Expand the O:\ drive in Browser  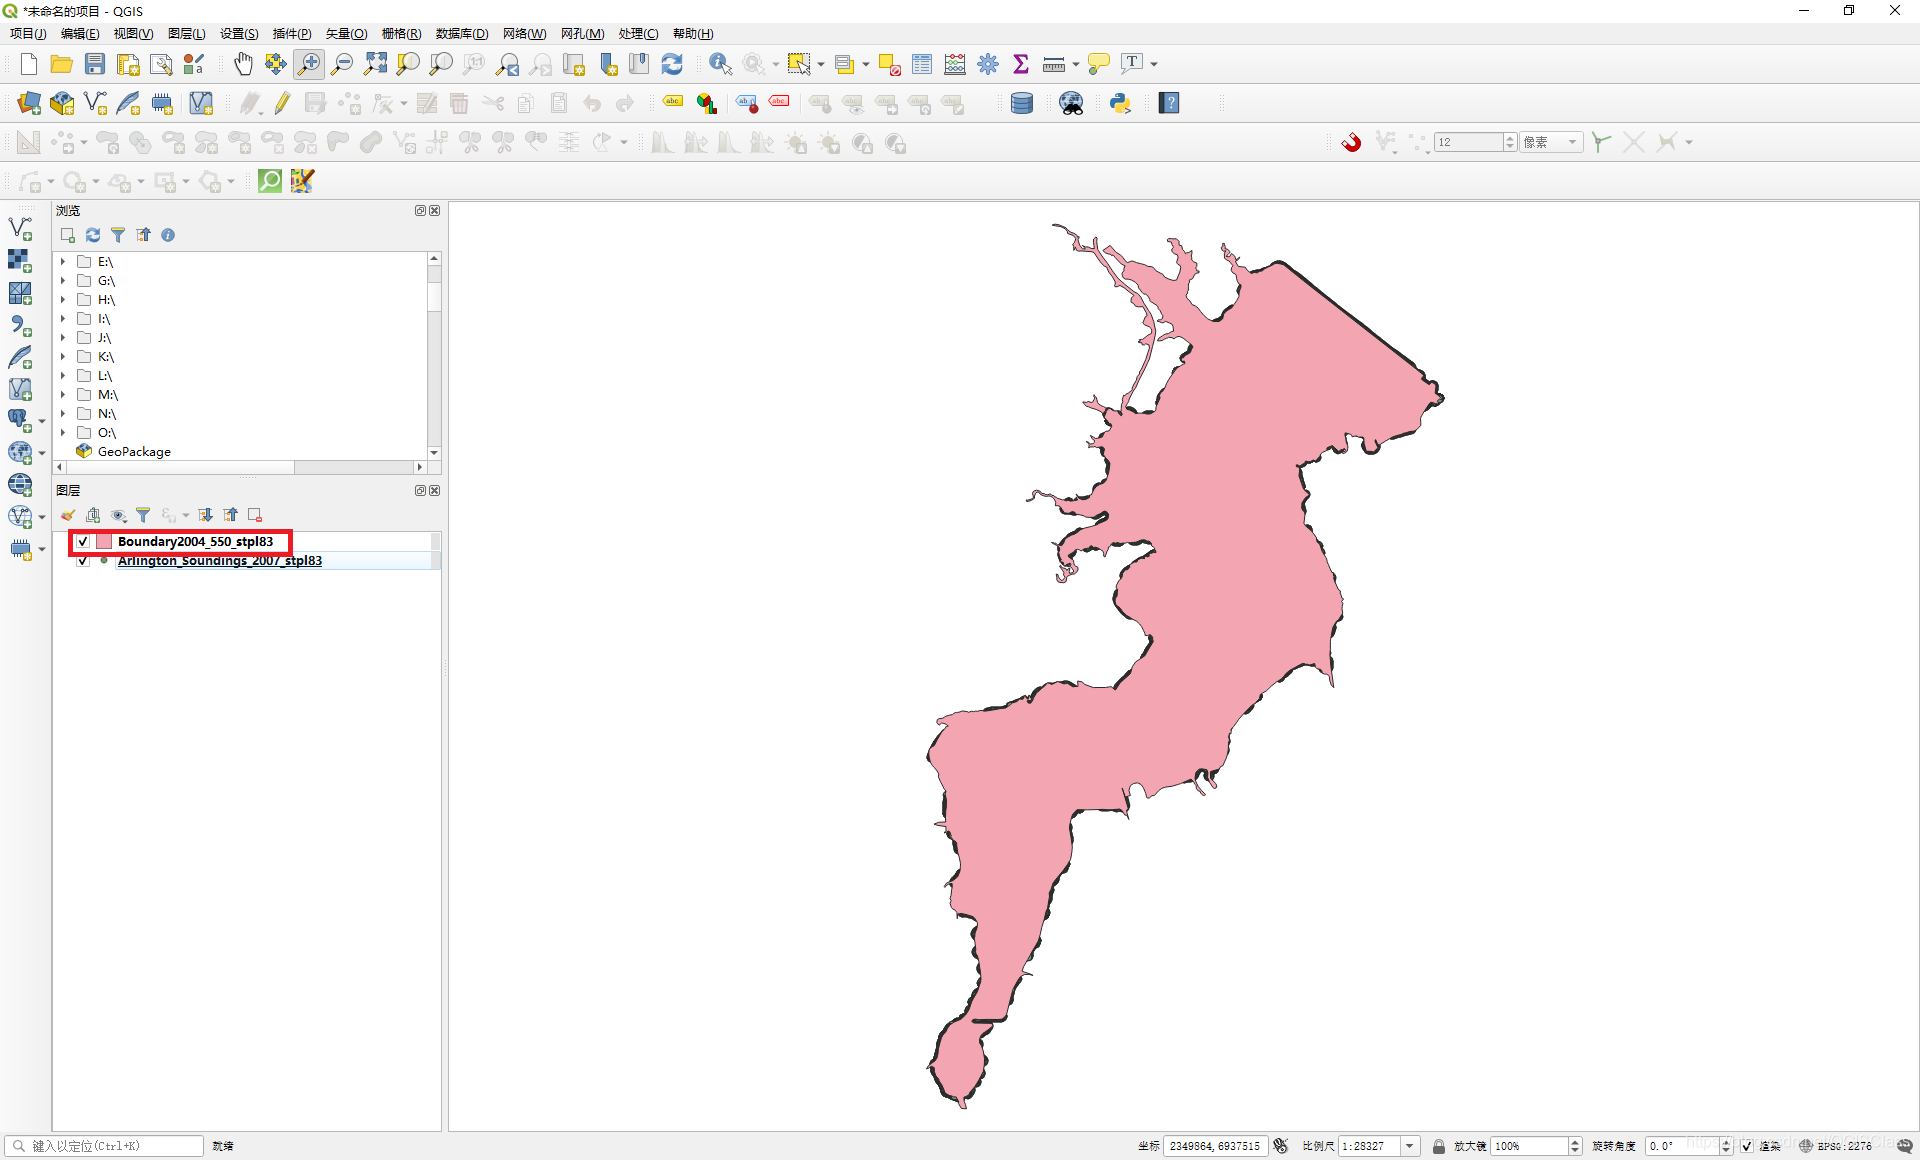[63, 433]
